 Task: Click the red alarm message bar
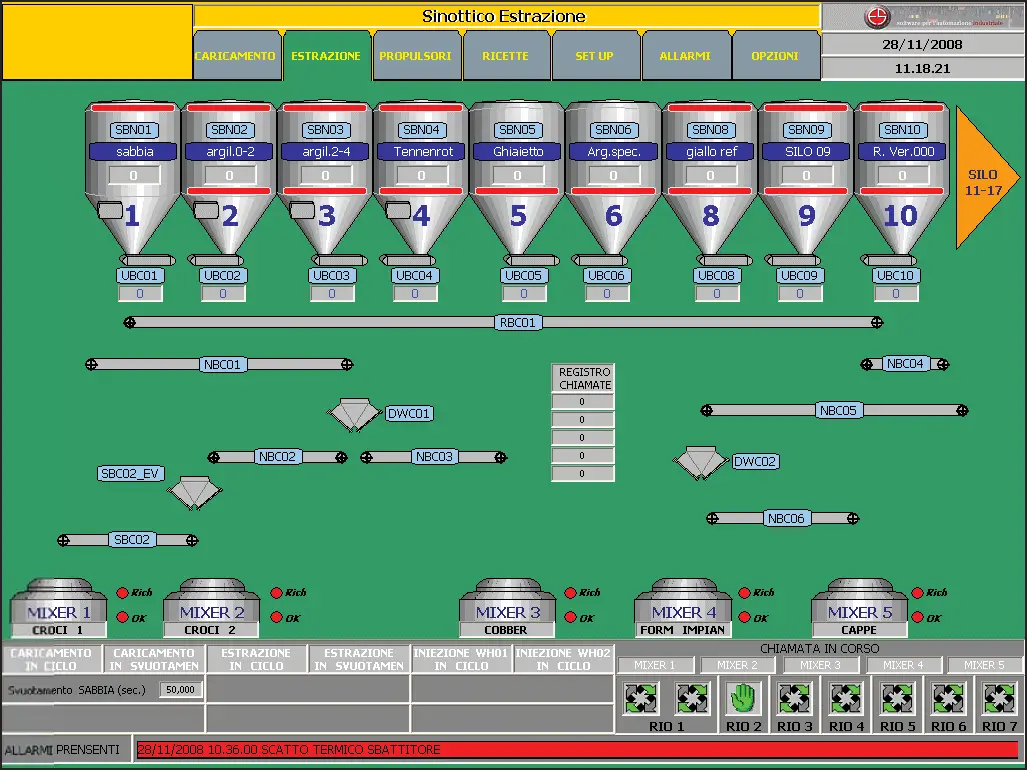click(576, 749)
